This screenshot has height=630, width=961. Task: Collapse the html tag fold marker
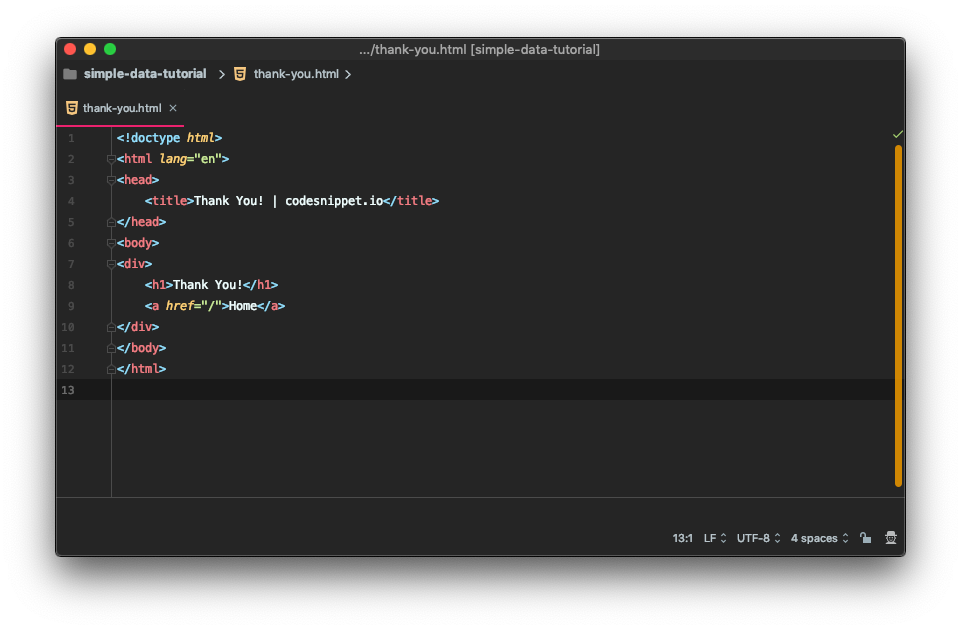tap(111, 159)
